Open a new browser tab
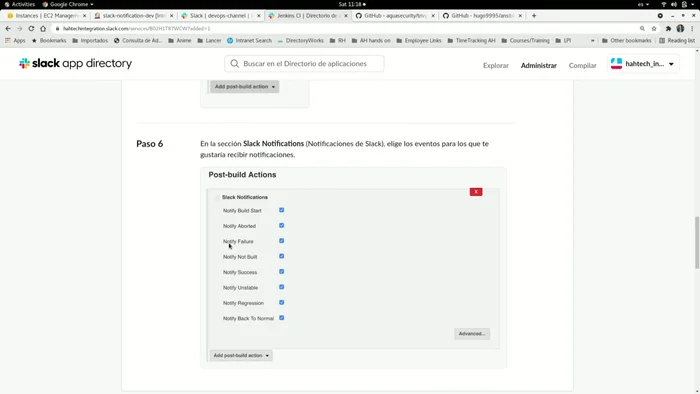 click(534, 16)
